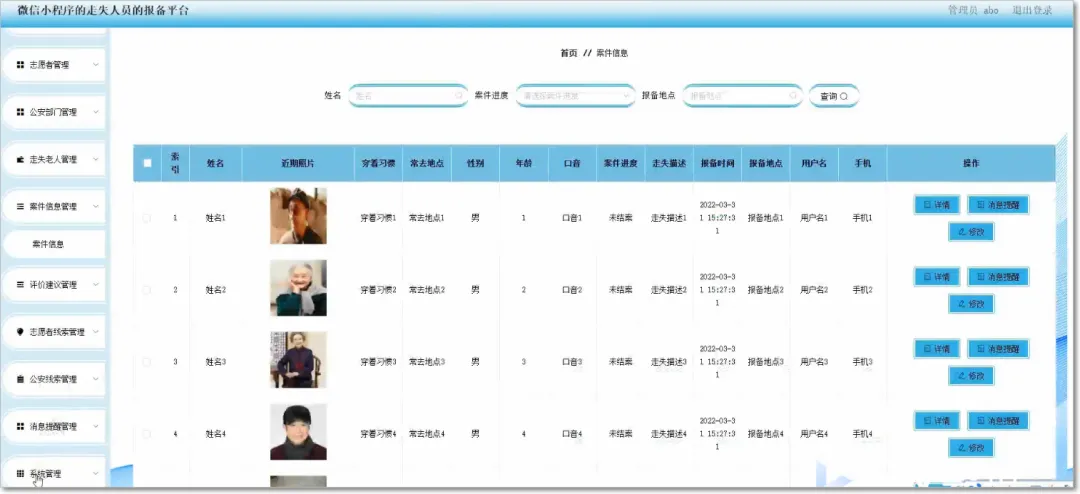Click the magnifier icon in 报备地点 field
Viewport: 1080px width, 494px height.
(x=793, y=96)
